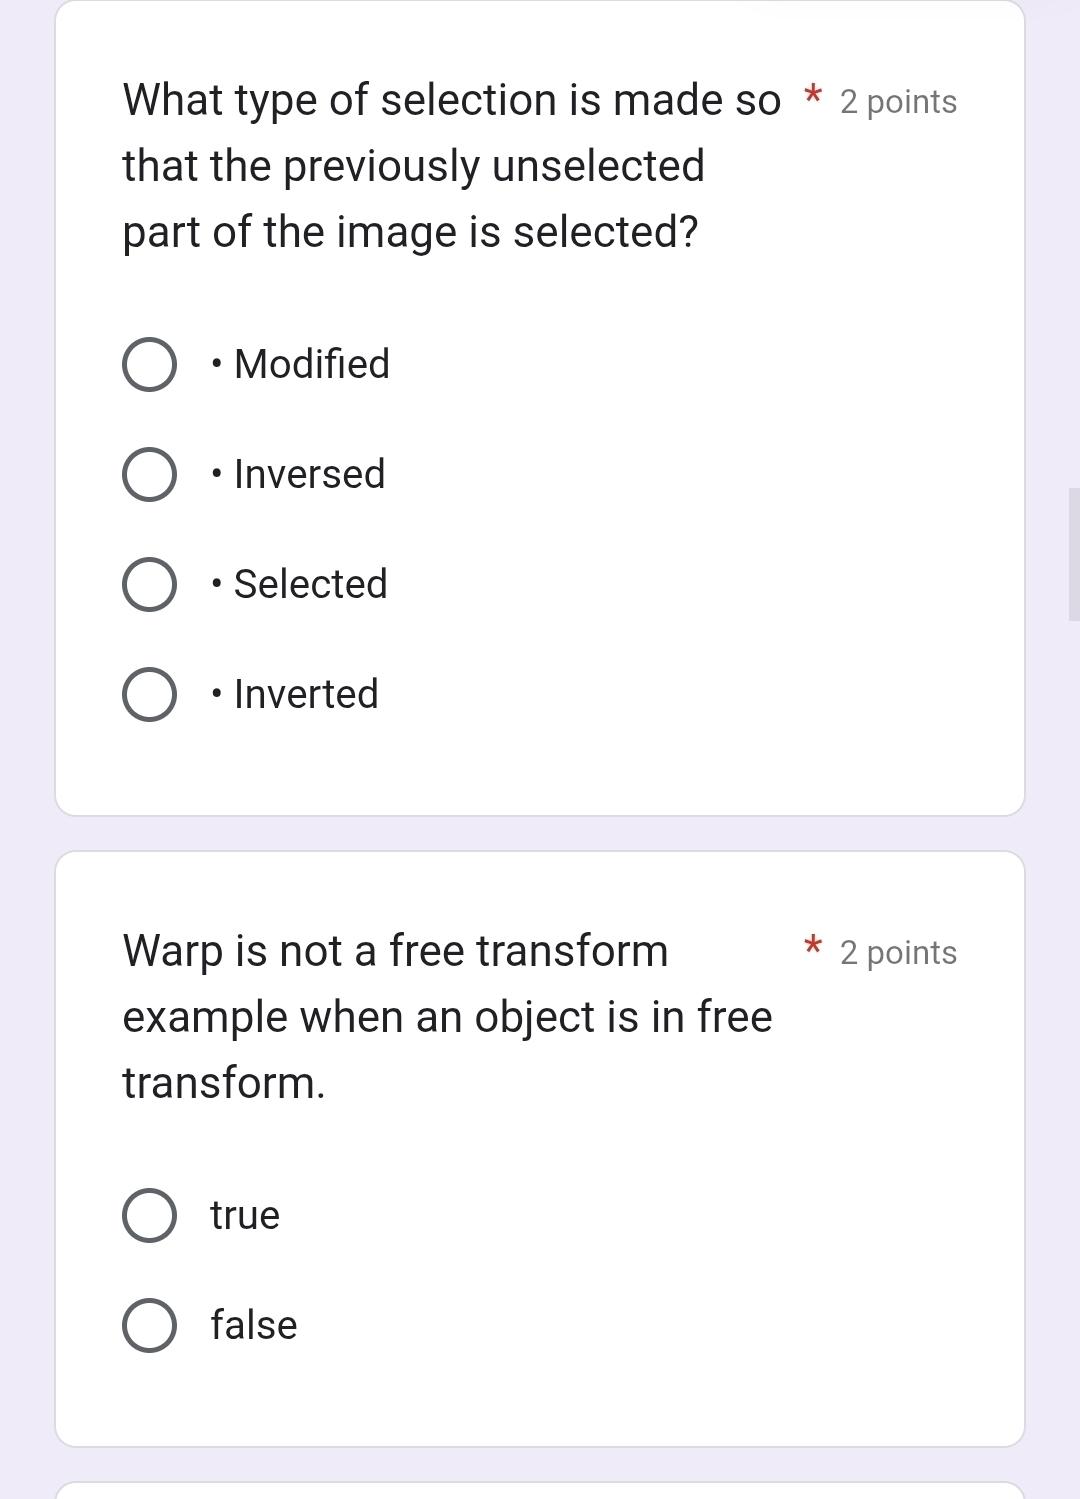Click the first question's '2 points' label

(898, 102)
